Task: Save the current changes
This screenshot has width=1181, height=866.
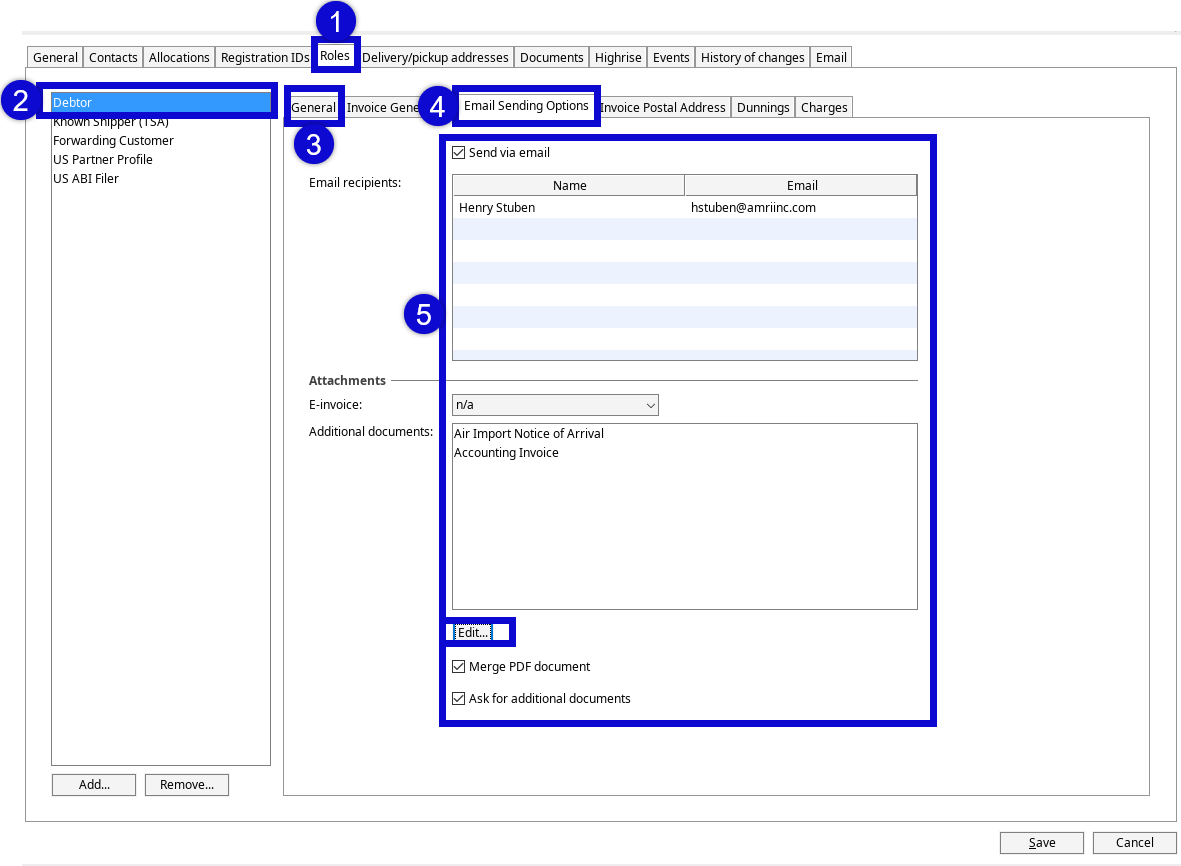Action: [1041, 842]
